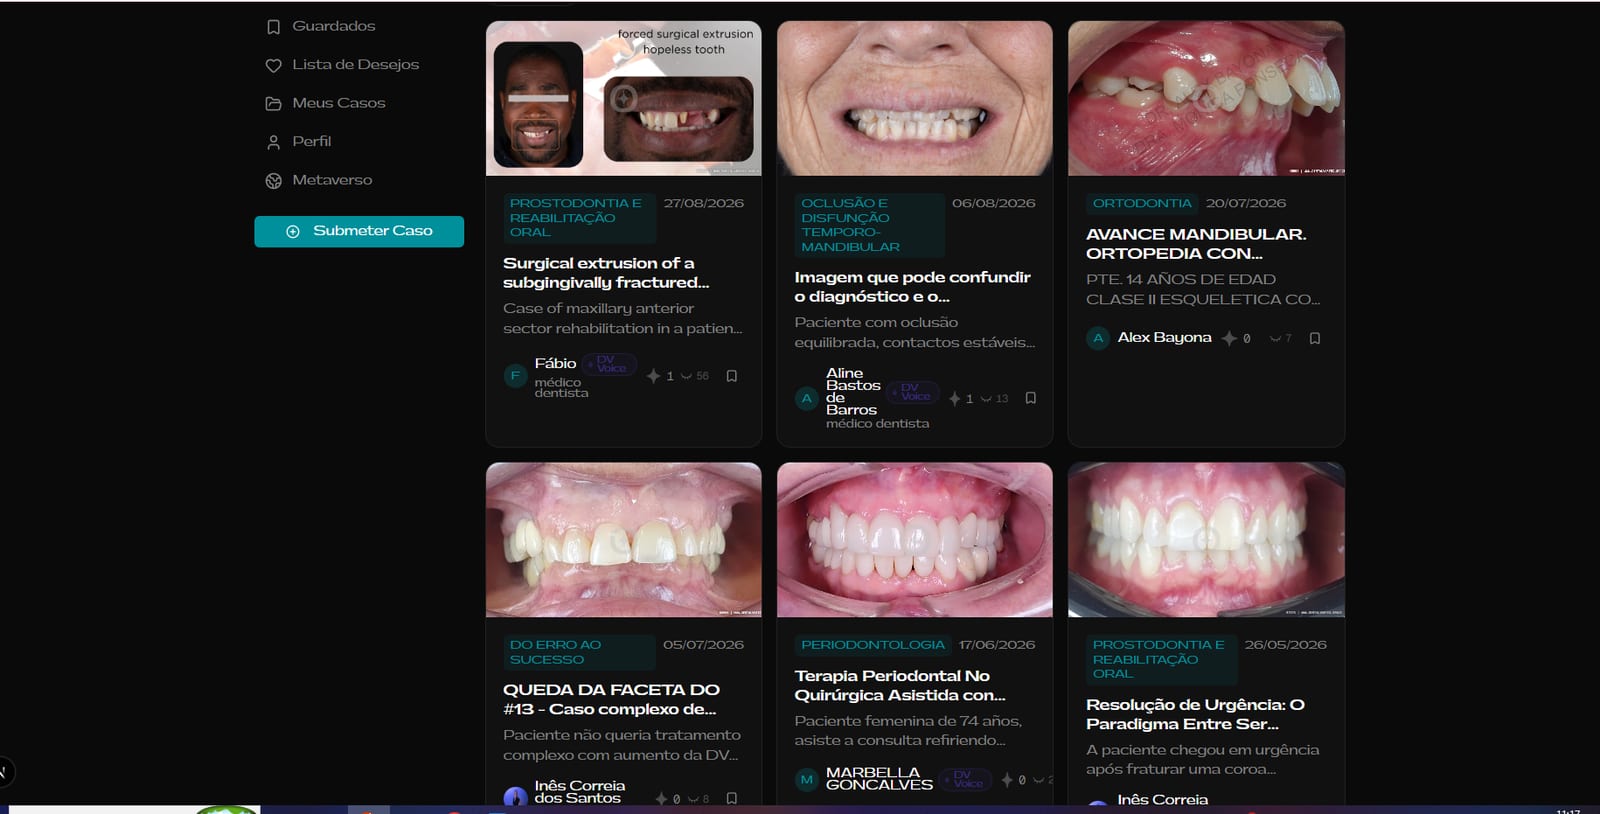Click heart icon beside Lista de Desejos
The image size is (1600, 814).
[273, 66]
